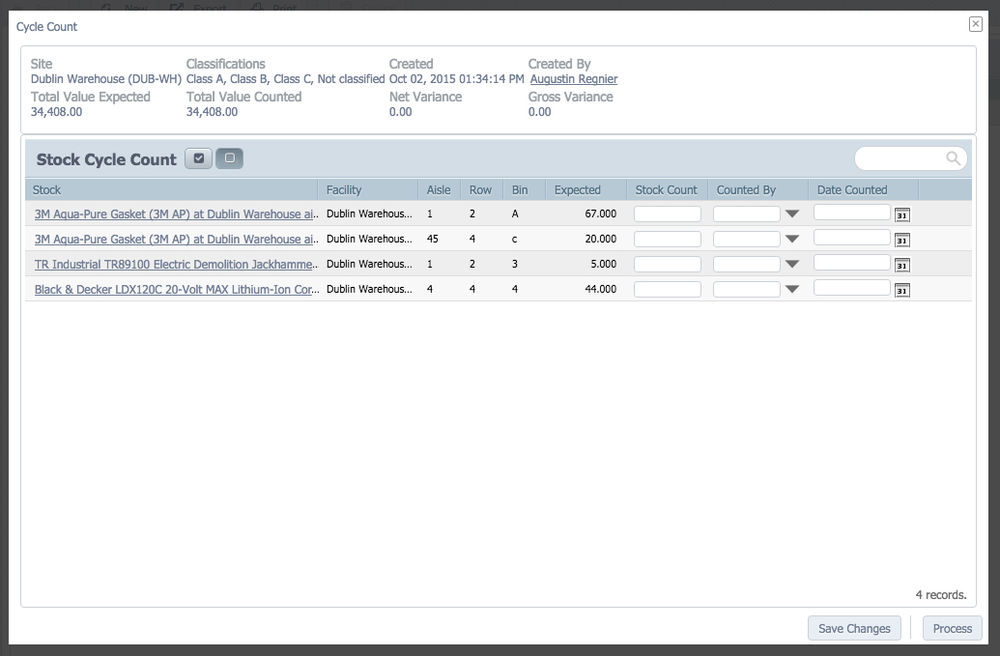The width and height of the screenshot is (1000, 656).
Task: Click the Save Changes button
Action: [x=854, y=628]
